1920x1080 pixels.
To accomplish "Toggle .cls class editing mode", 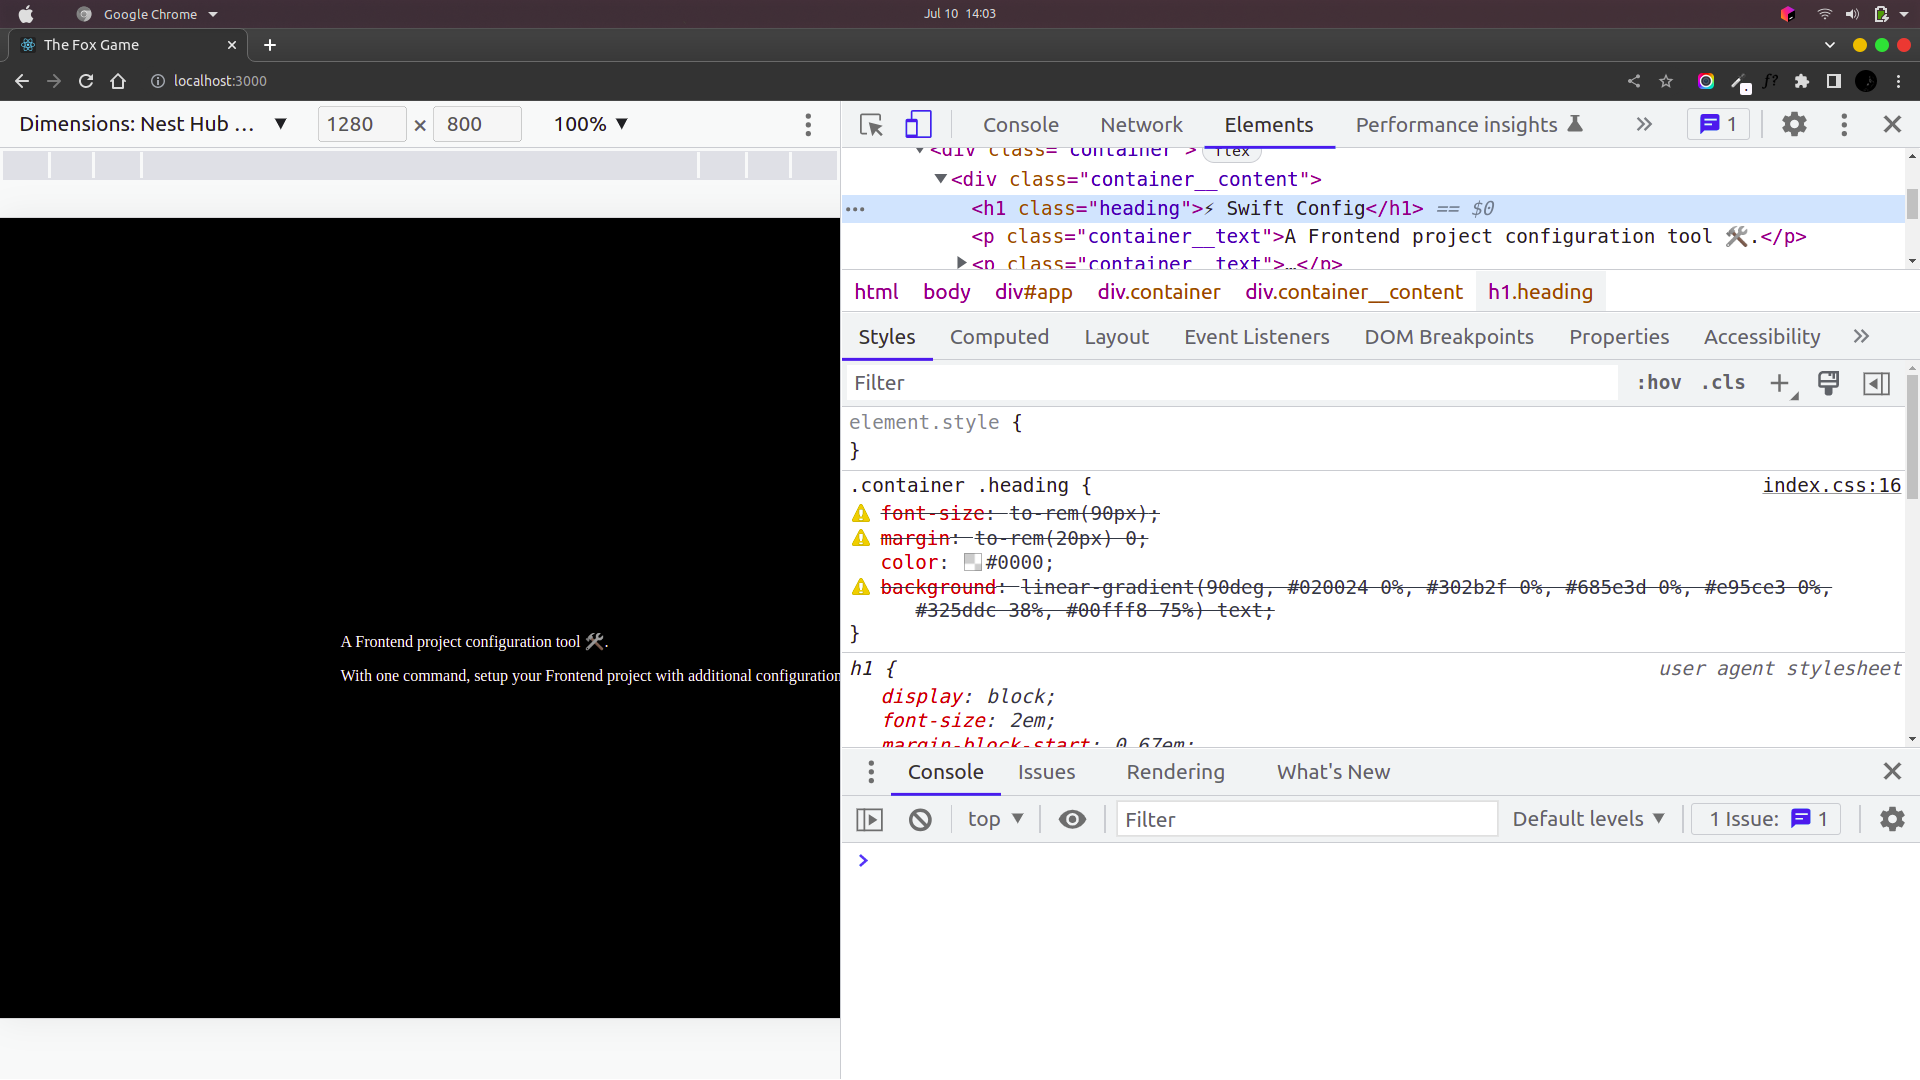I will point(1723,382).
